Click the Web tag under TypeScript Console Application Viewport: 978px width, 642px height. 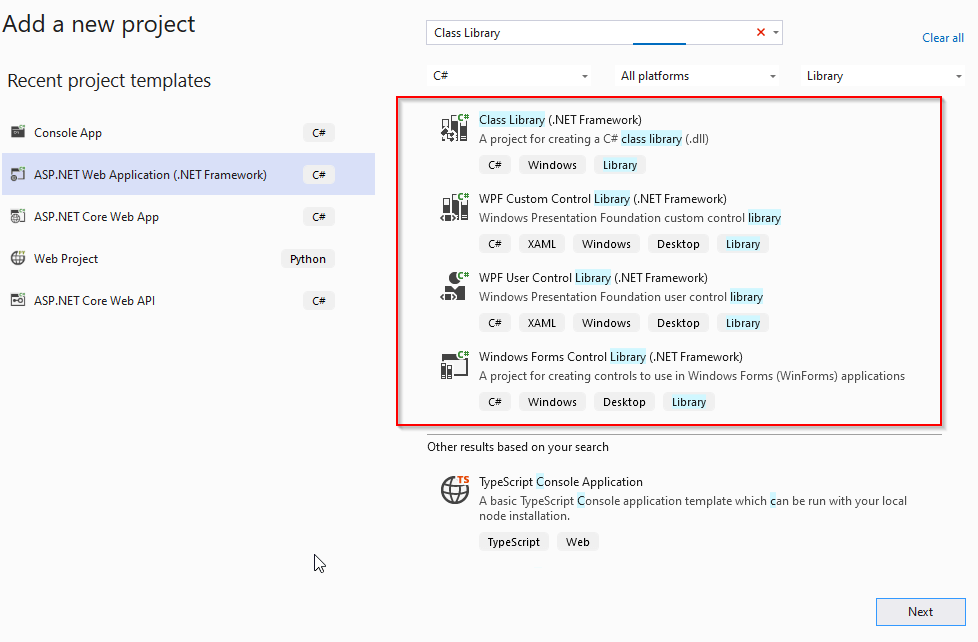[578, 542]
